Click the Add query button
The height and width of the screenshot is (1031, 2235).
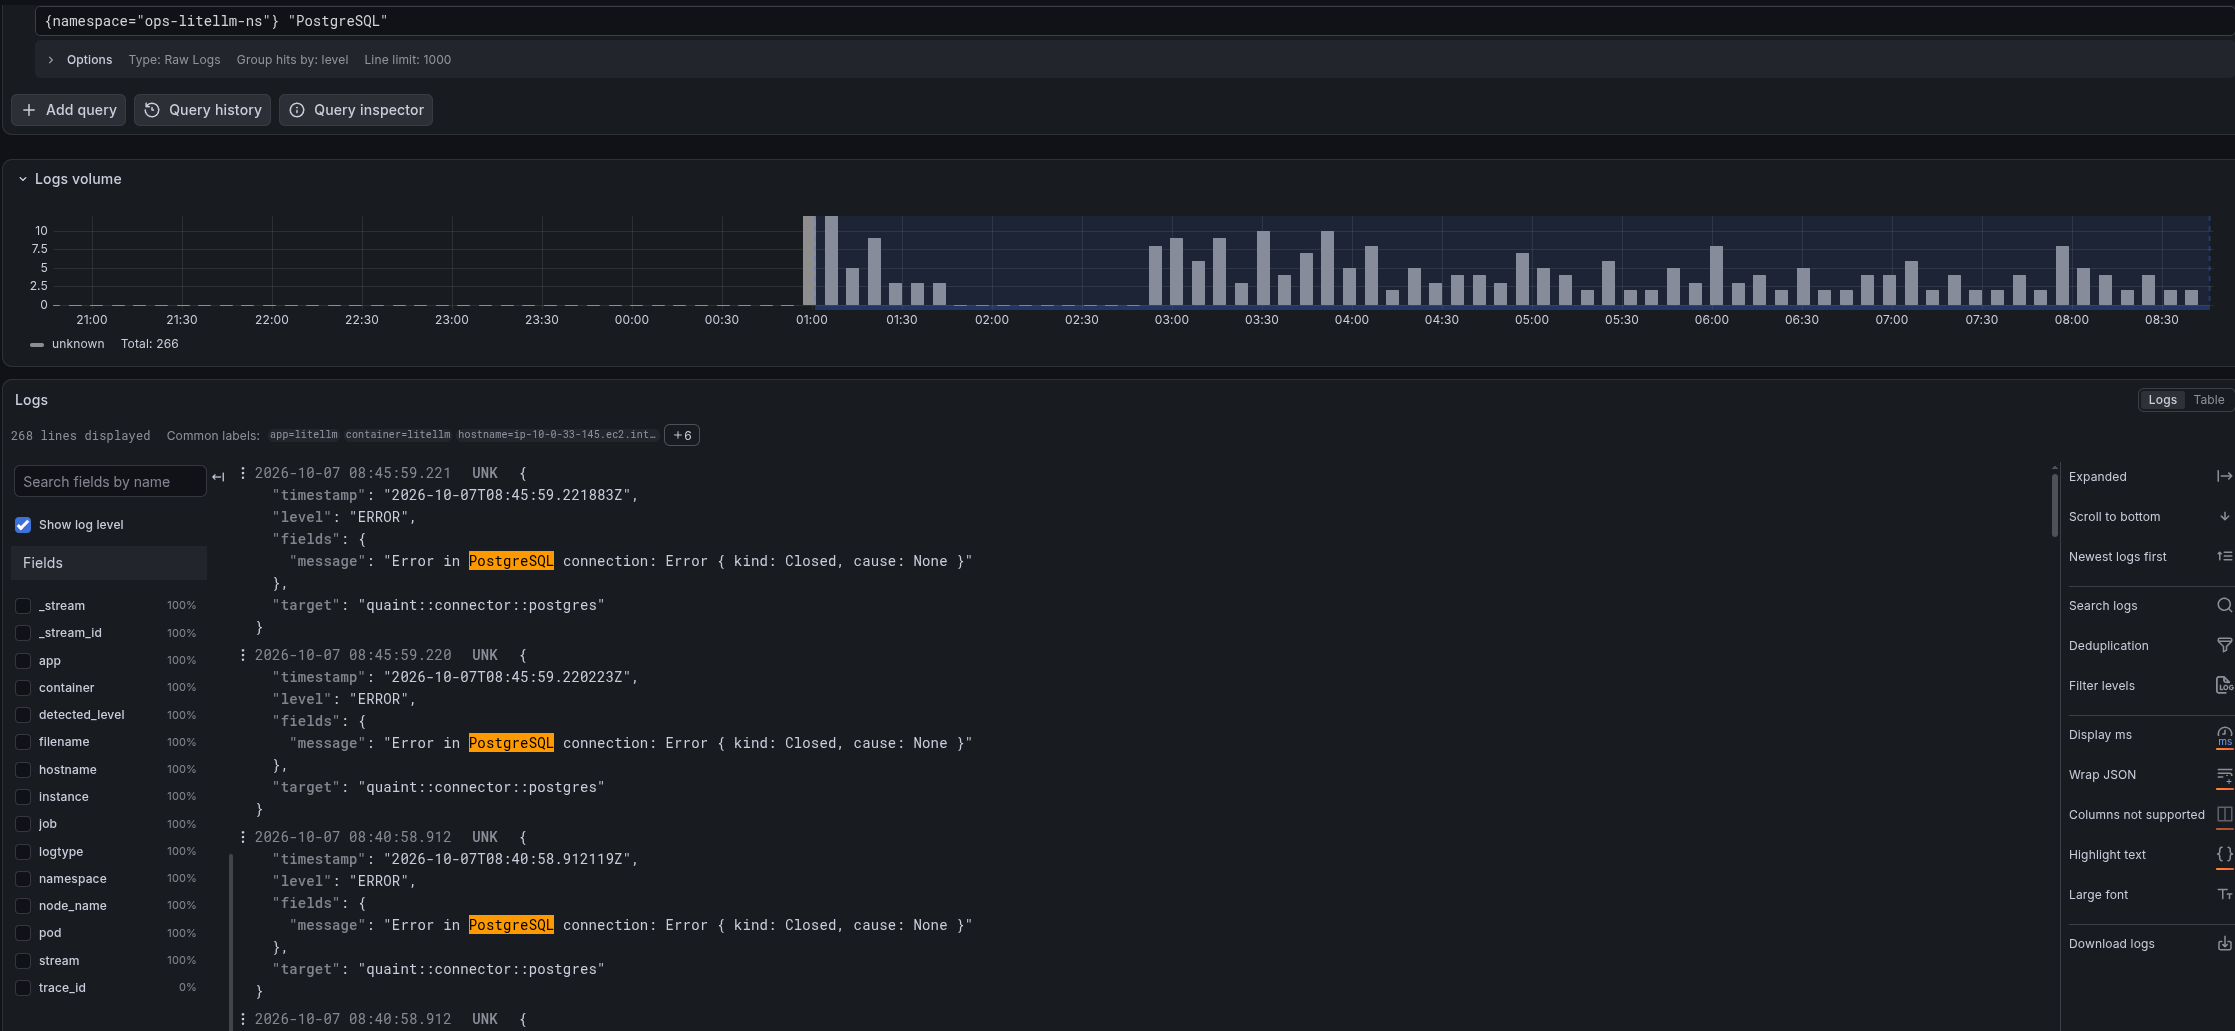tap(69, 110)
